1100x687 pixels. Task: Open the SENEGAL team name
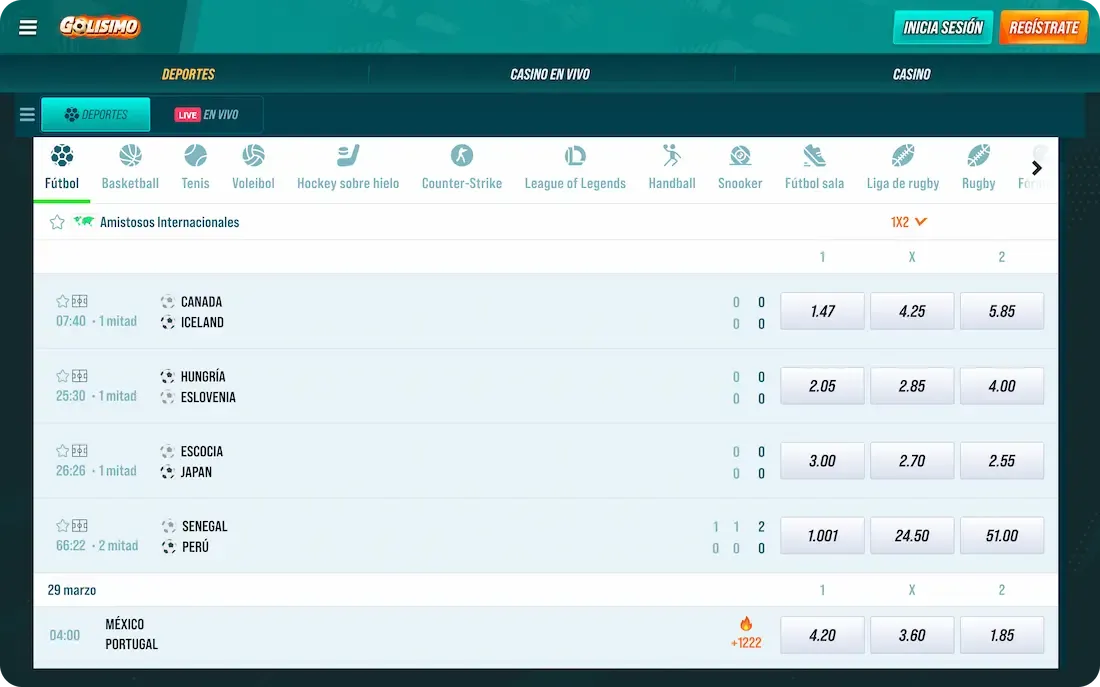[205, 526]
